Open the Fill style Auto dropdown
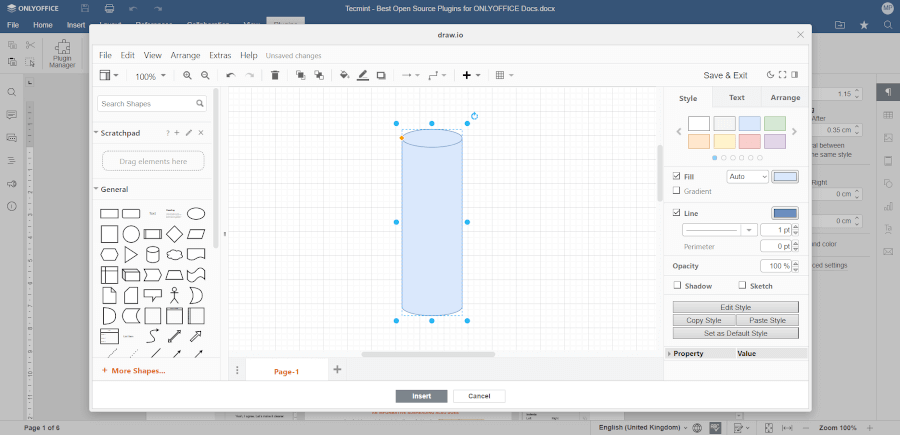The height and width of the screenshot is (435, 900). 747,177
